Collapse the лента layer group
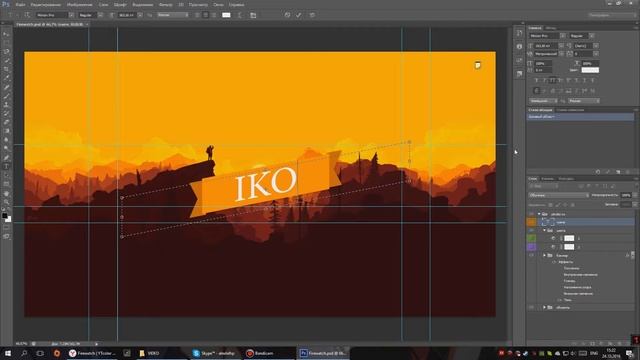 click(544, 231)
